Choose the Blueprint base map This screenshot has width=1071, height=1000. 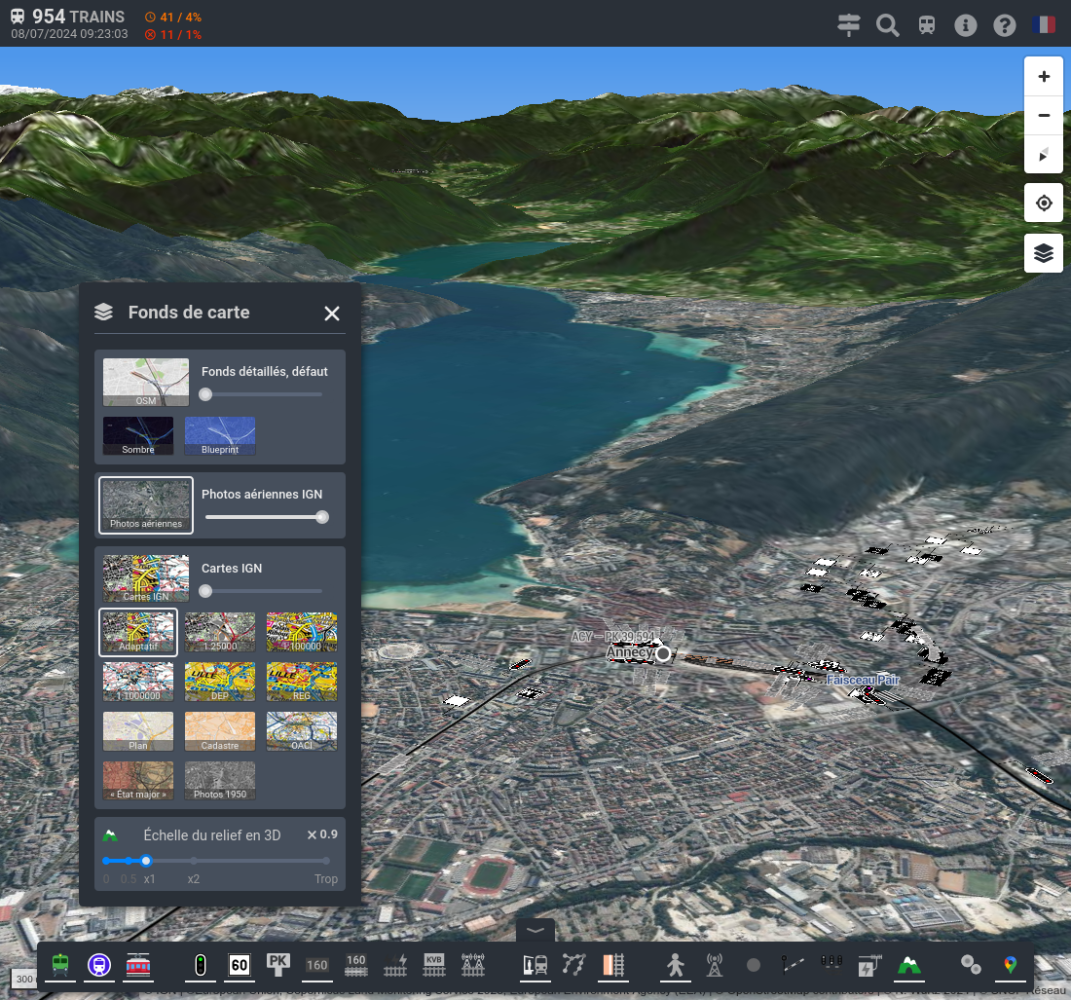tap(220, 436)
